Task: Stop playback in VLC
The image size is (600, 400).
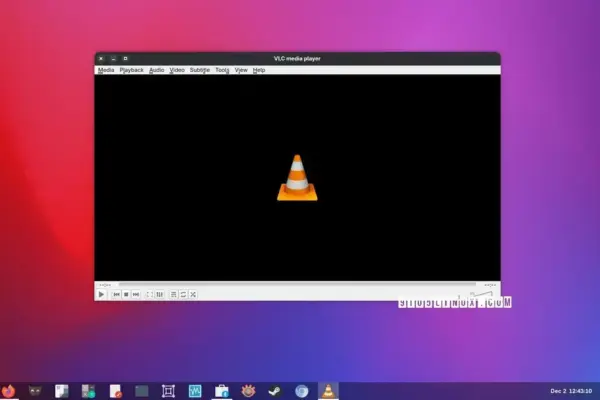Action: [126, 294]
